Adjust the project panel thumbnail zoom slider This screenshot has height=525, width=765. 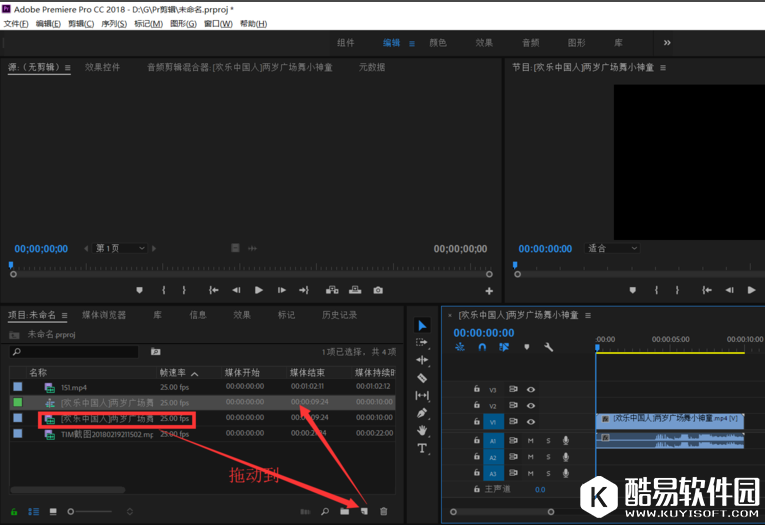70,511
